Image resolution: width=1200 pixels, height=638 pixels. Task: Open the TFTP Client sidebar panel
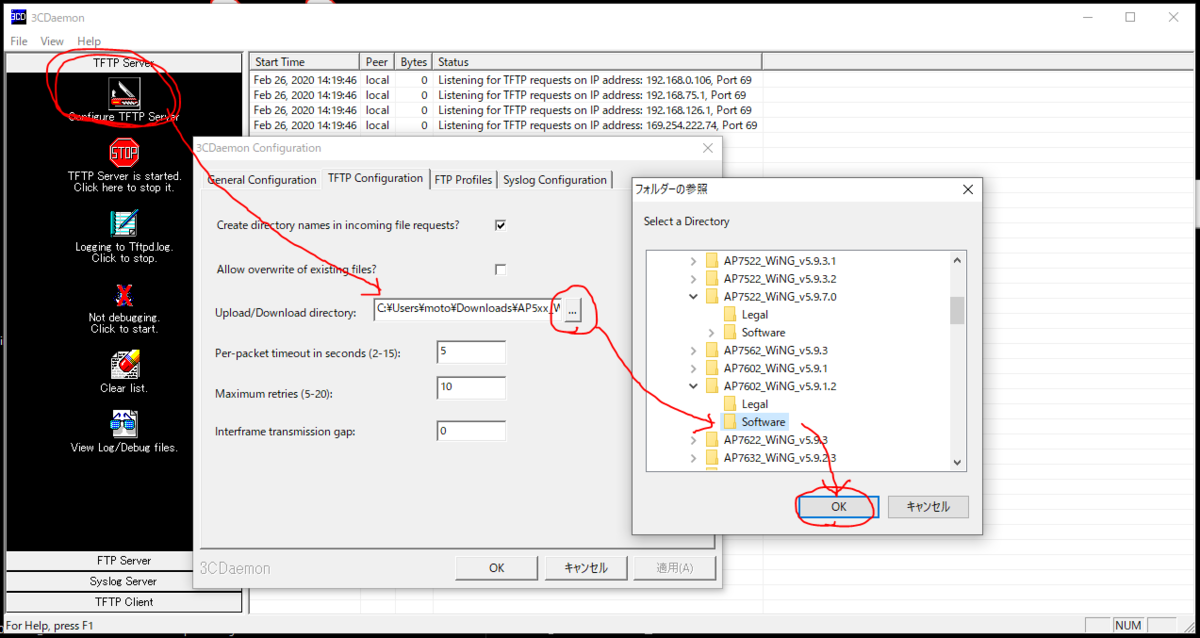click(x=124, y=602)
